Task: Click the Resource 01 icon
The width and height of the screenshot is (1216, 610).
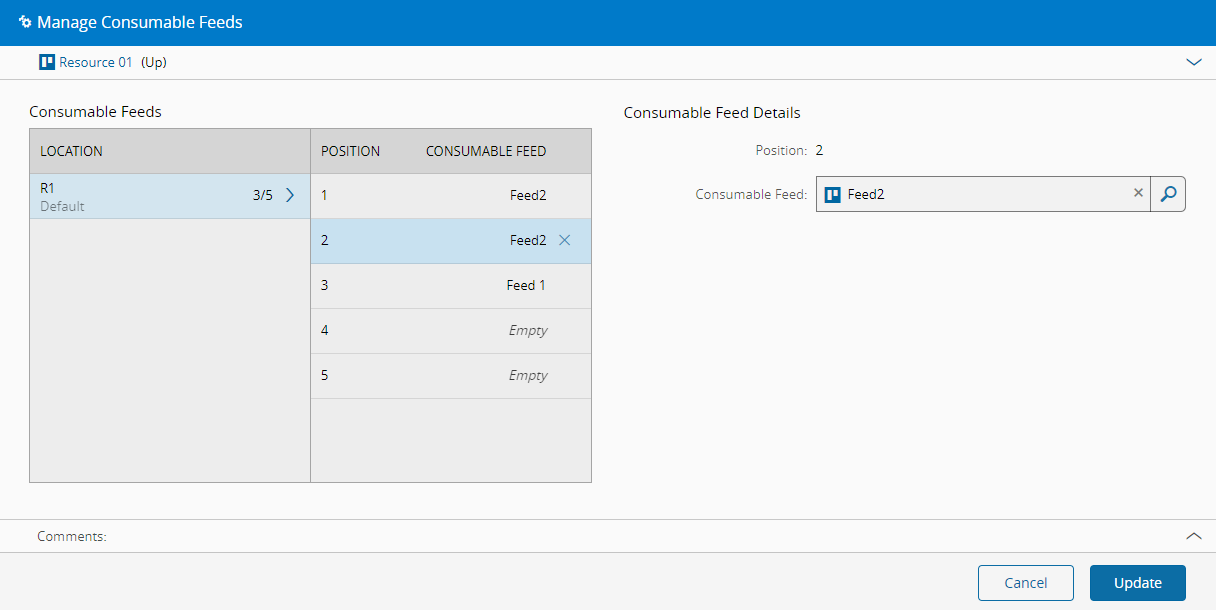Action: pos(46,62)
